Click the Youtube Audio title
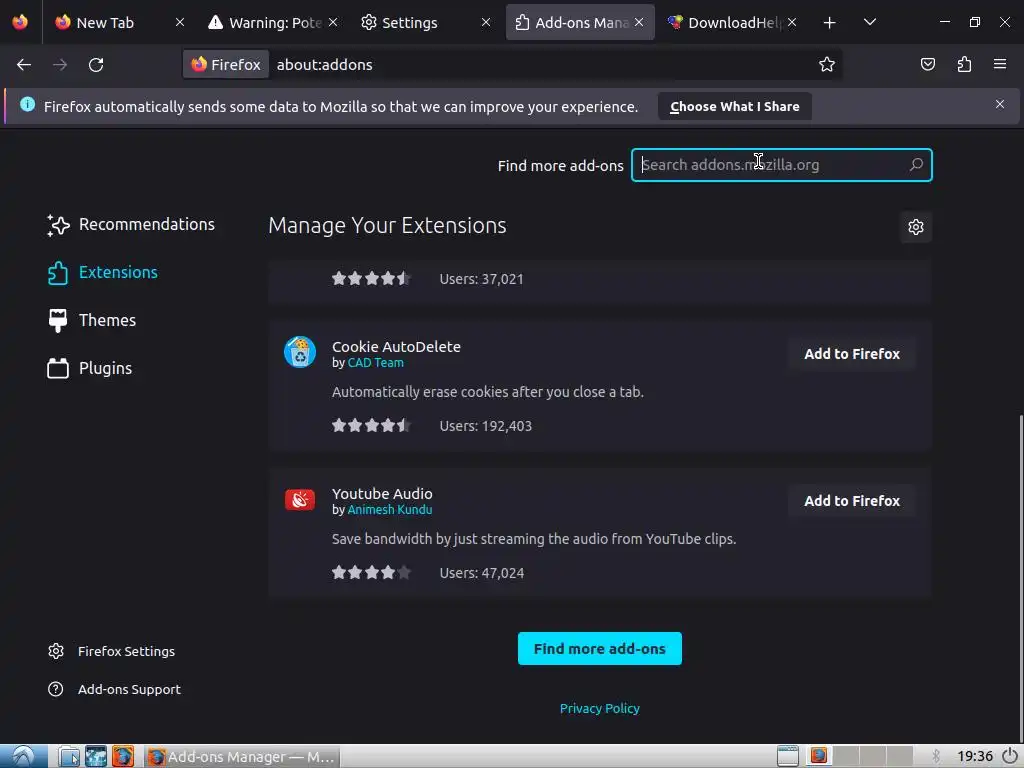 [x=382, y=494]
